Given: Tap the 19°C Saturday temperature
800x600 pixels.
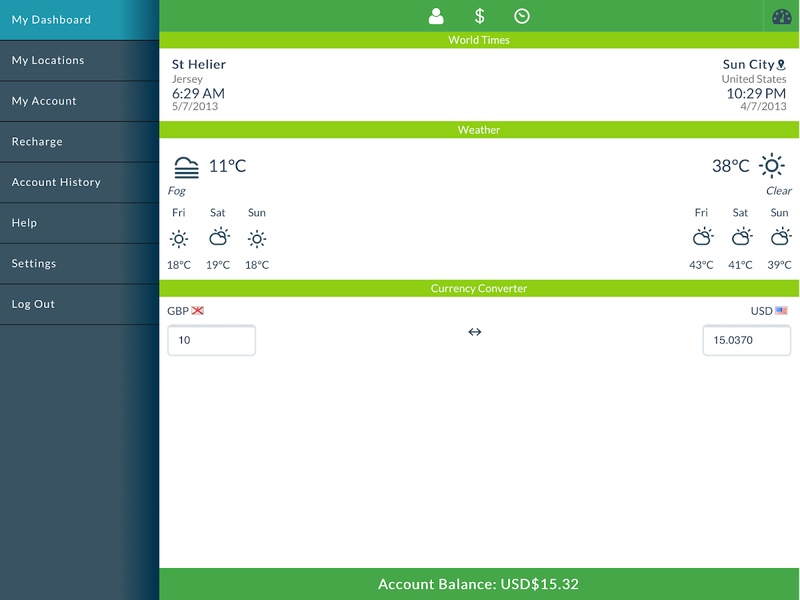Looking at the screenshot, I should (218, 265).
